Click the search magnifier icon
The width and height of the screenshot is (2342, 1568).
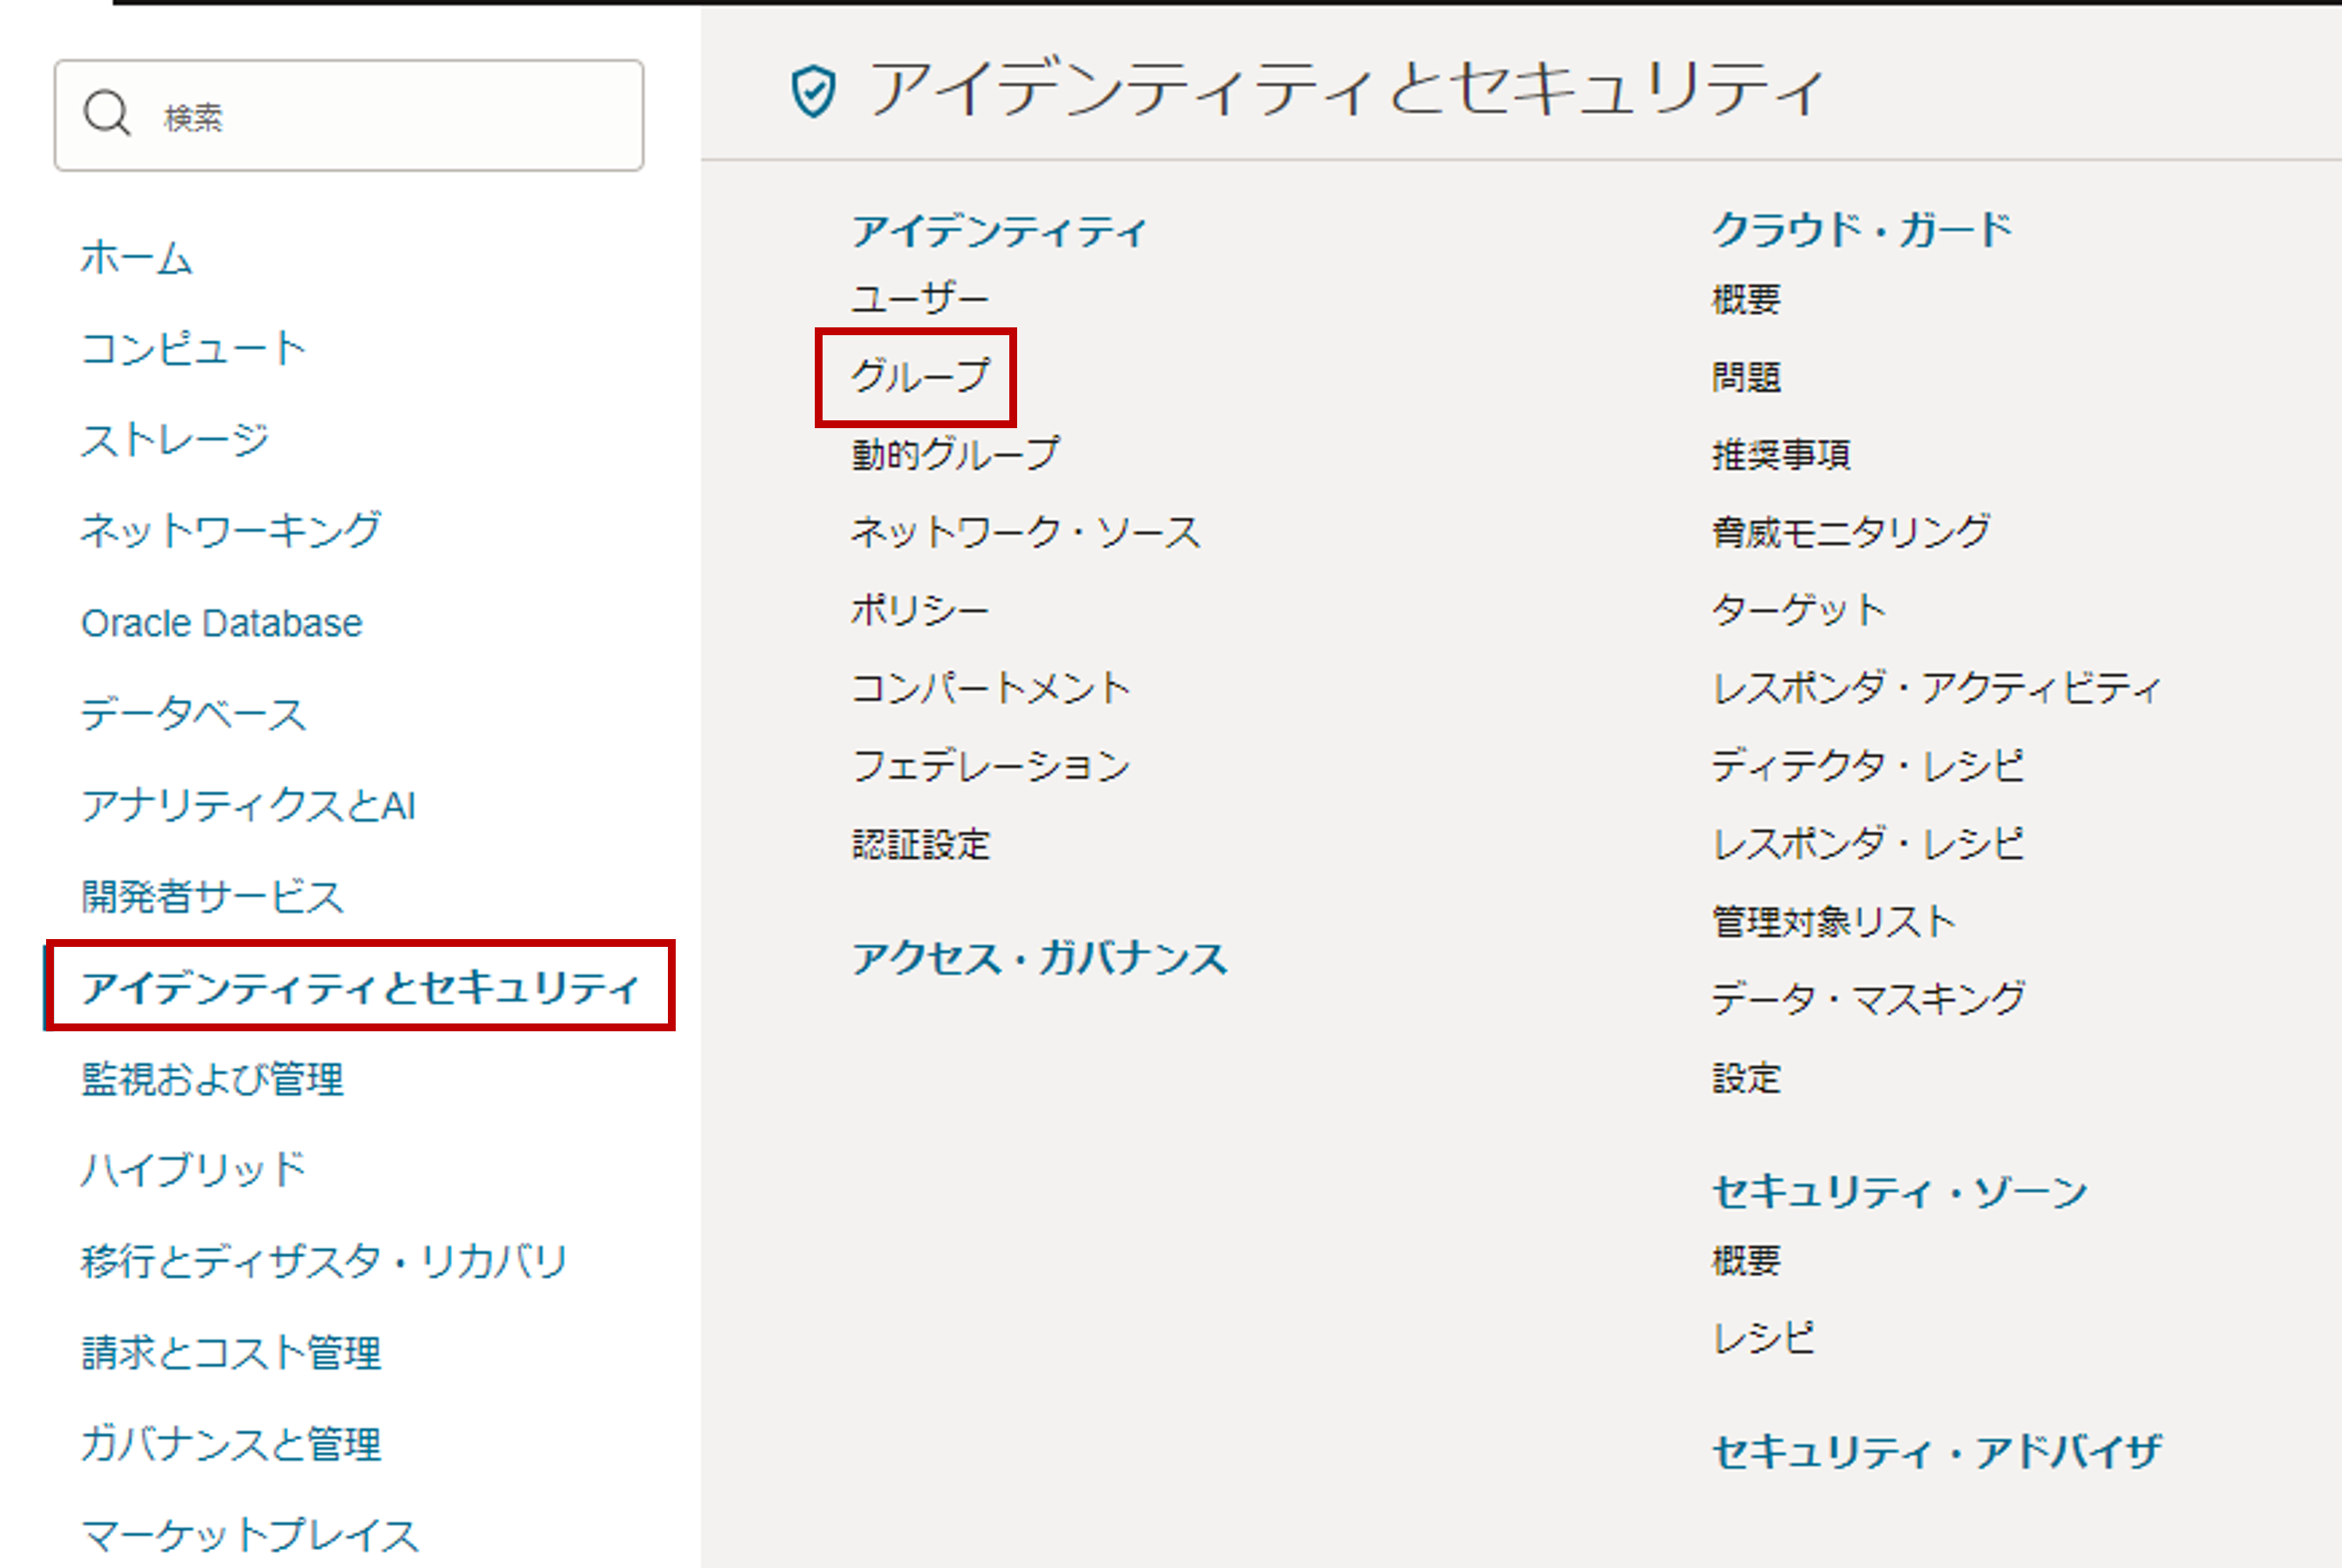pos(107,114)
